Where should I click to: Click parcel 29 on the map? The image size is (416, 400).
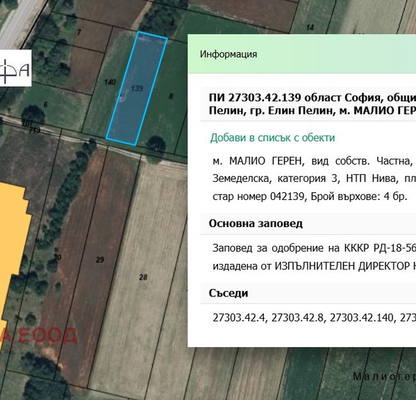[100, 260]
